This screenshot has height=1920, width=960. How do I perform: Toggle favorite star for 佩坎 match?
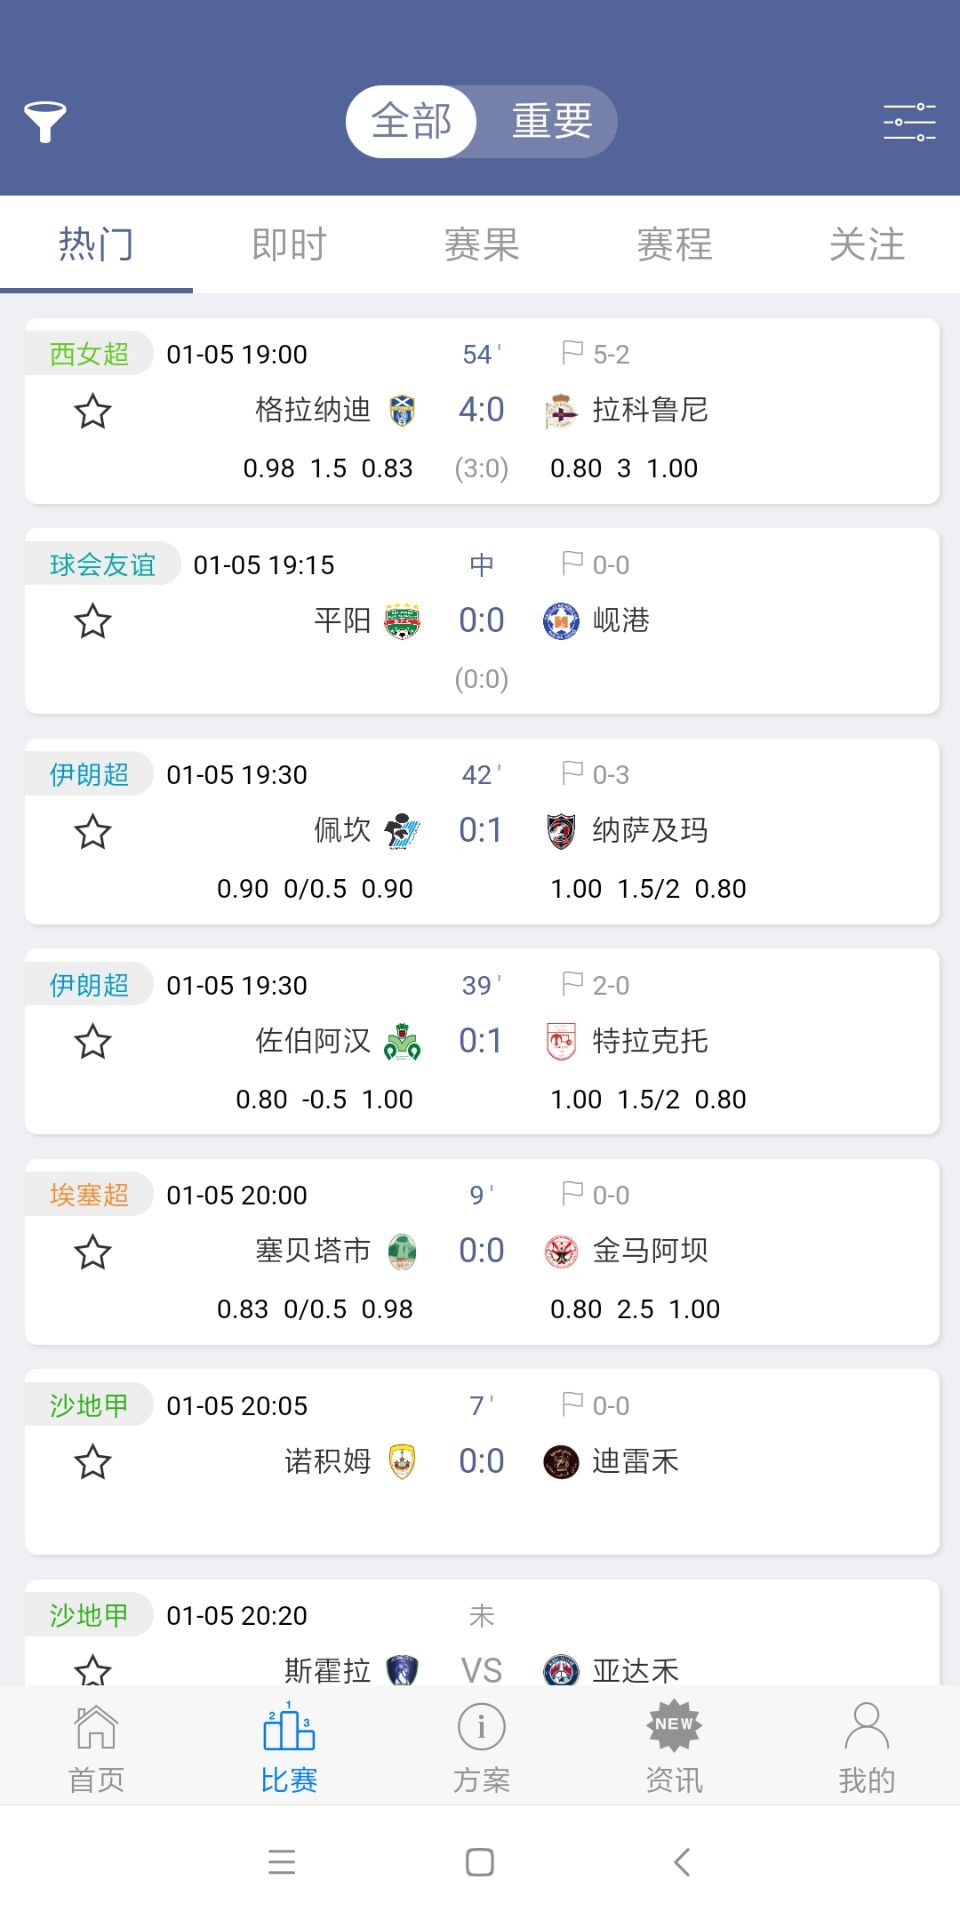click(x=93, y=832)
